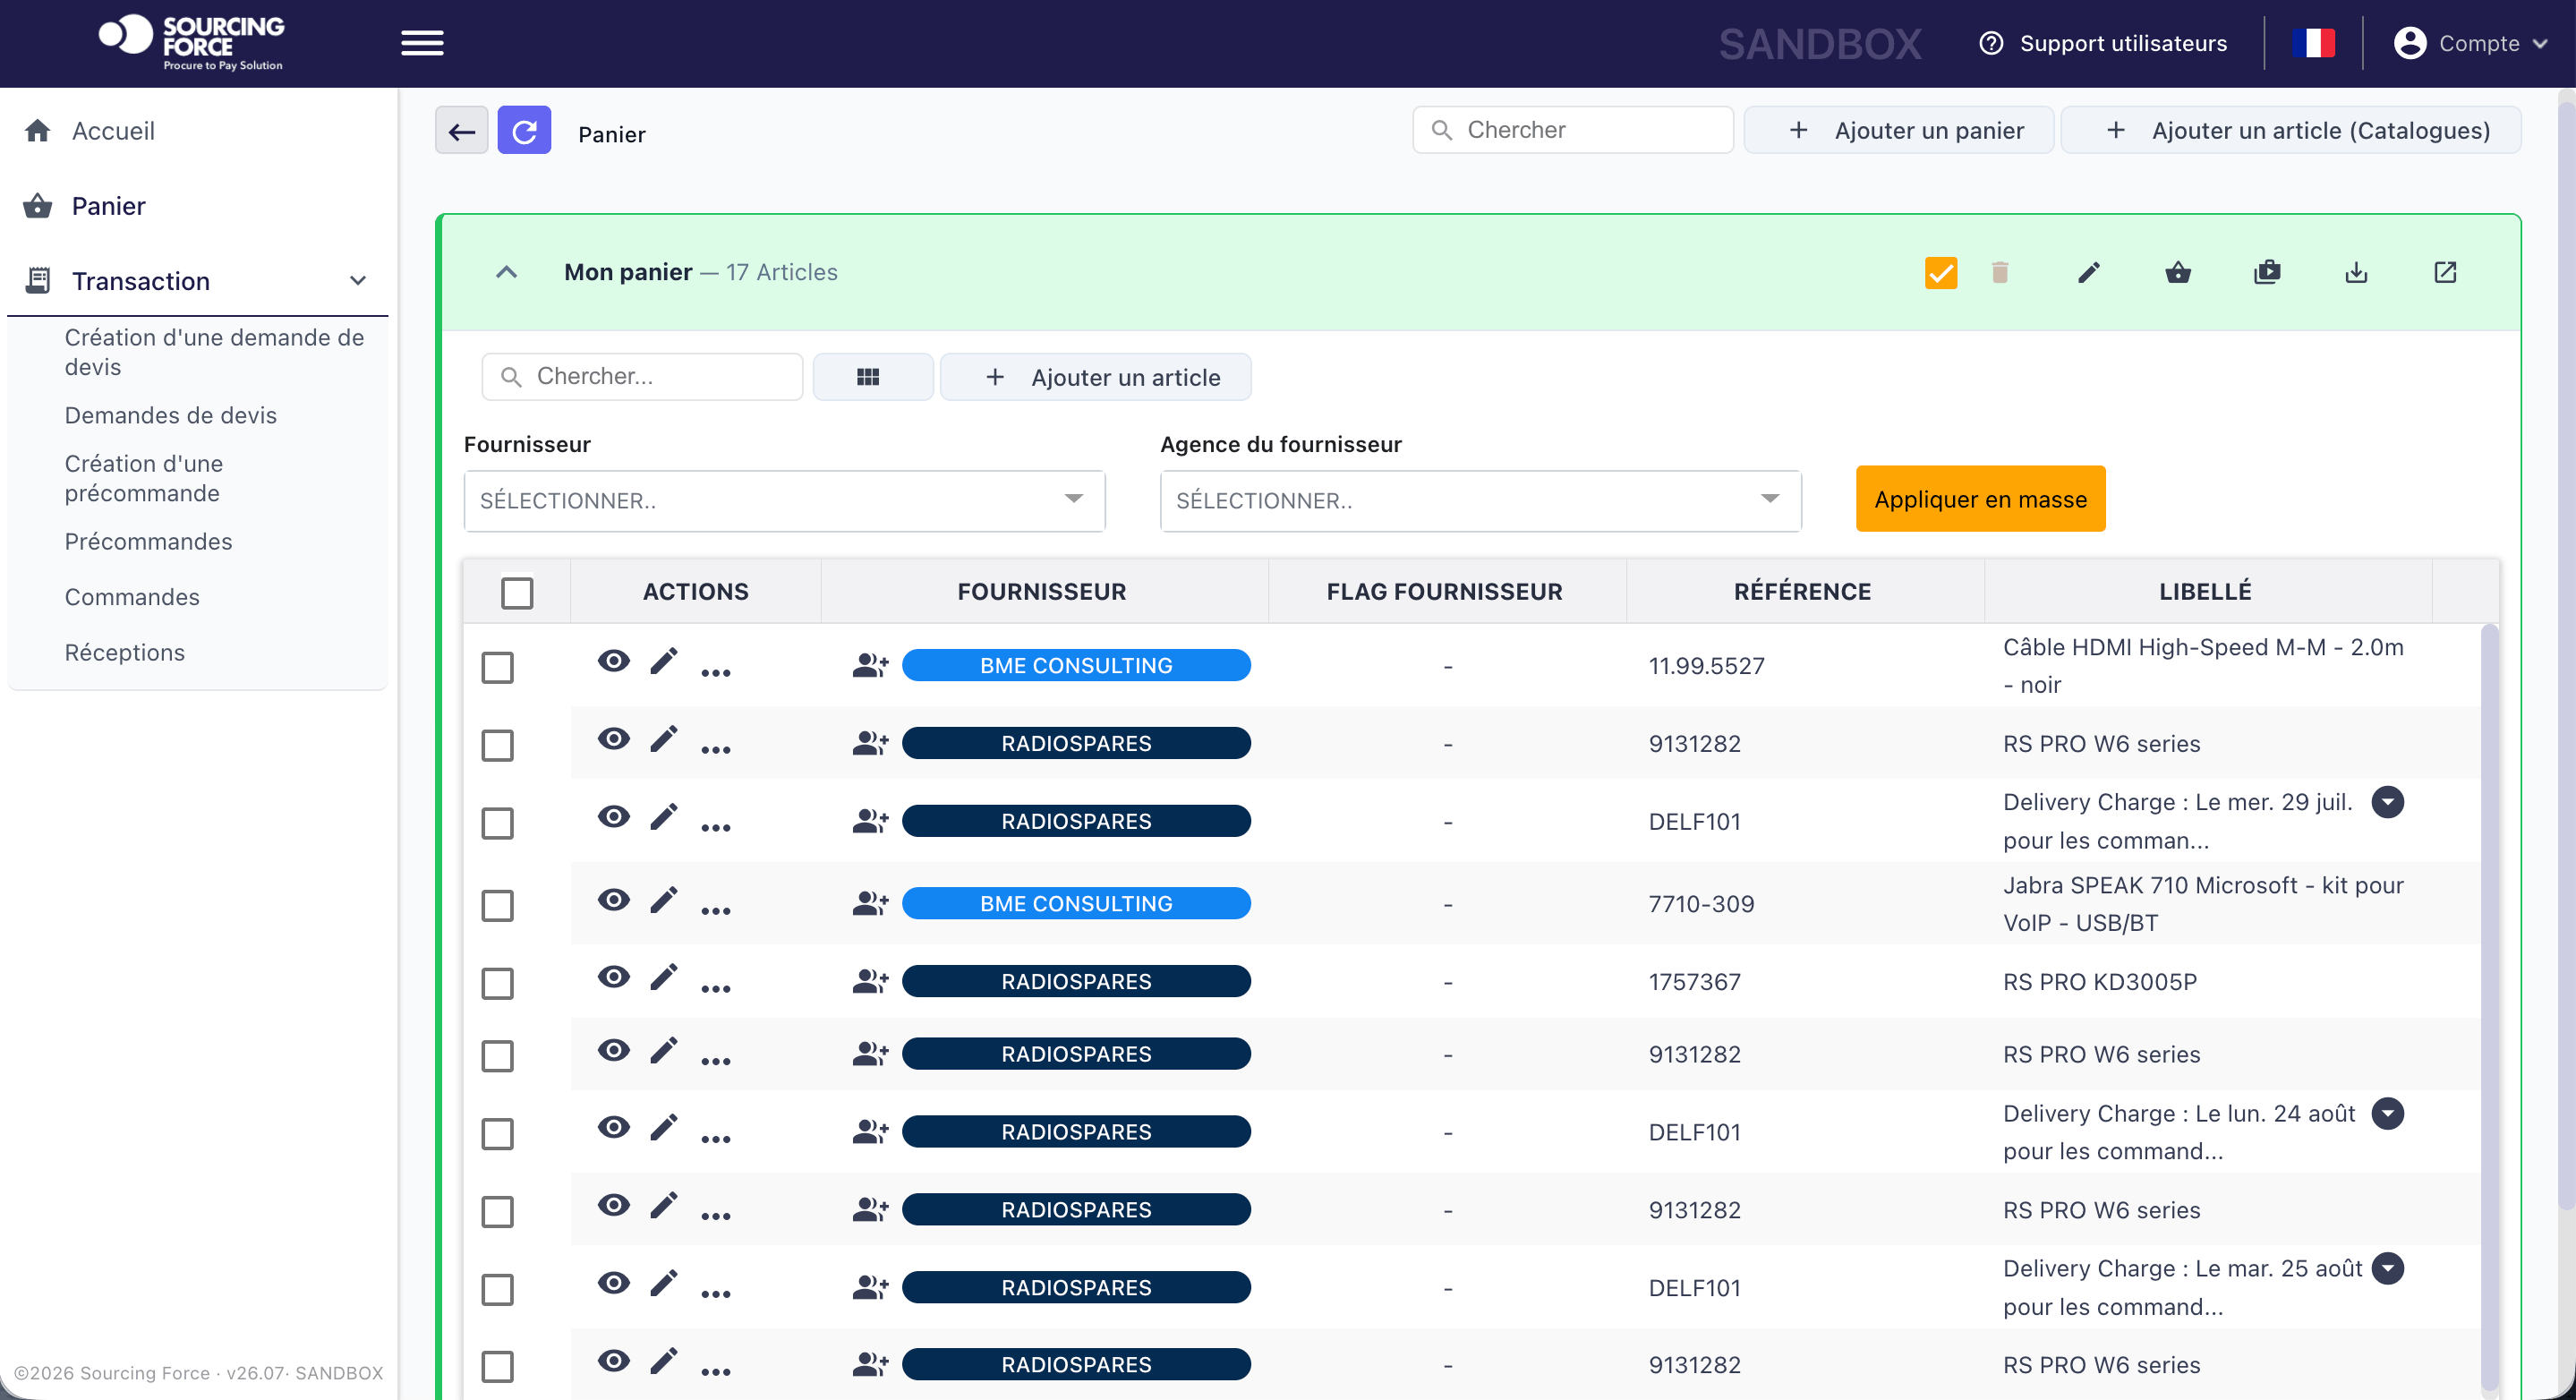The width and height of the screenshot is (2576, 1400).
Task: Click BME CONSULTING badge on 11.99.5527 row
Action: click(1076, 665)
